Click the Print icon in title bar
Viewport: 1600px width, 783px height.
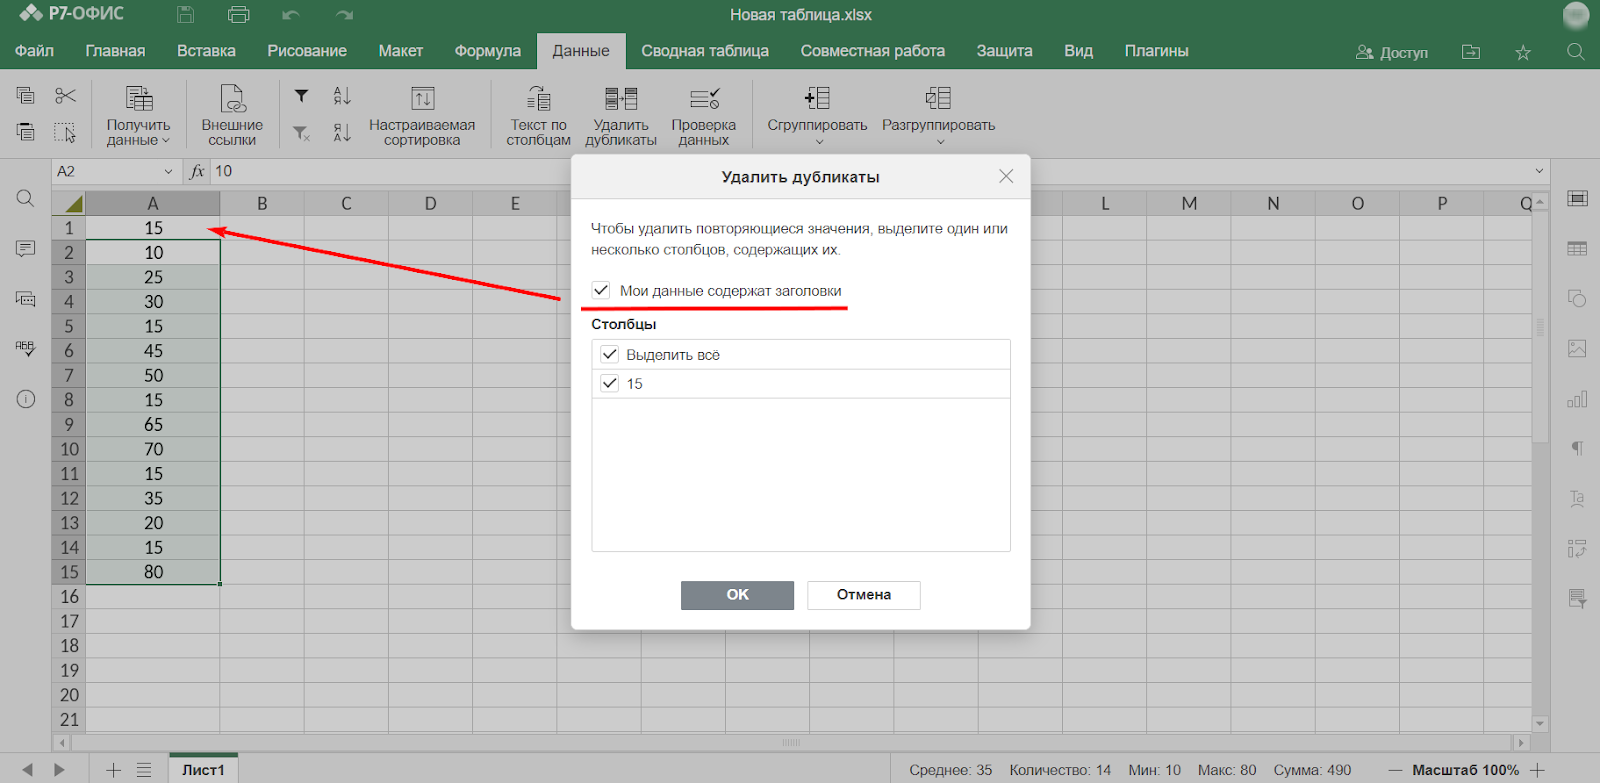click(238, 15)
